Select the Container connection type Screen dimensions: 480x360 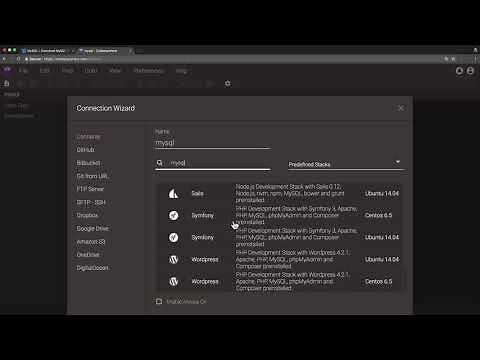[88, 137]
